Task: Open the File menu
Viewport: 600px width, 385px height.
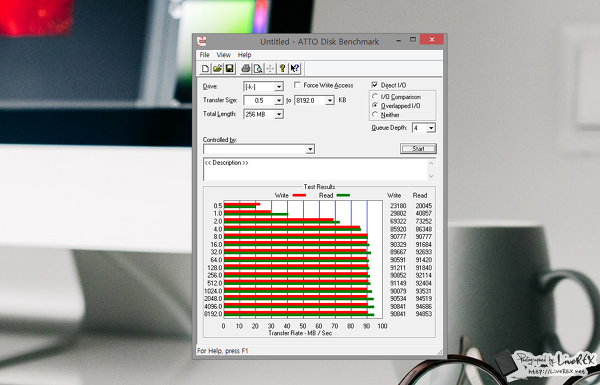Action: click(205, 55)
